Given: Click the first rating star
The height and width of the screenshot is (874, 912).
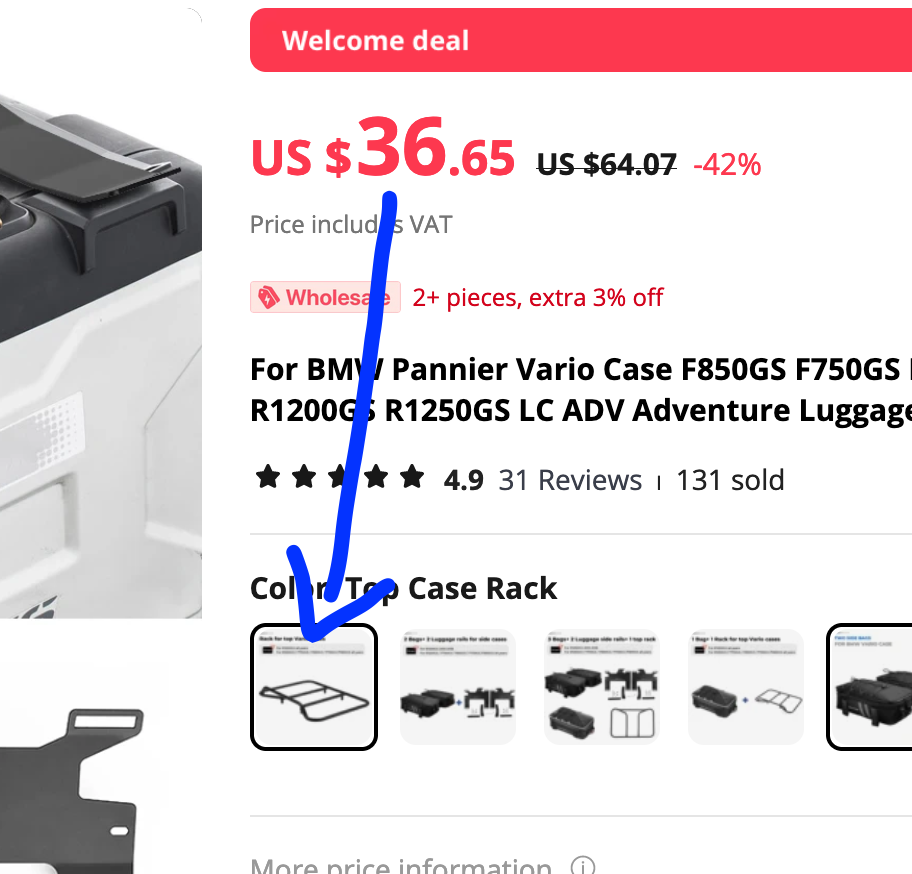Looking at the screenshot, I should click(268, 477).
